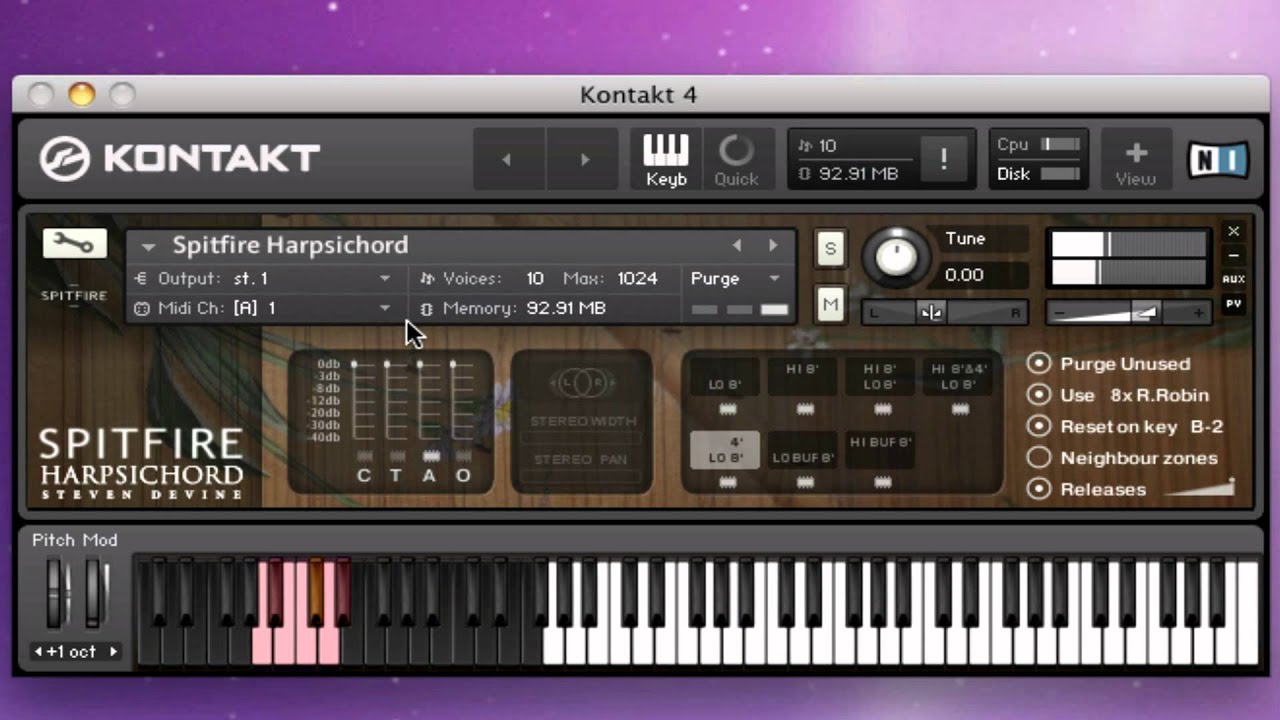1280x720 pixels.
Task: Shift octave up with right arrow
Action: click(113, 652)
